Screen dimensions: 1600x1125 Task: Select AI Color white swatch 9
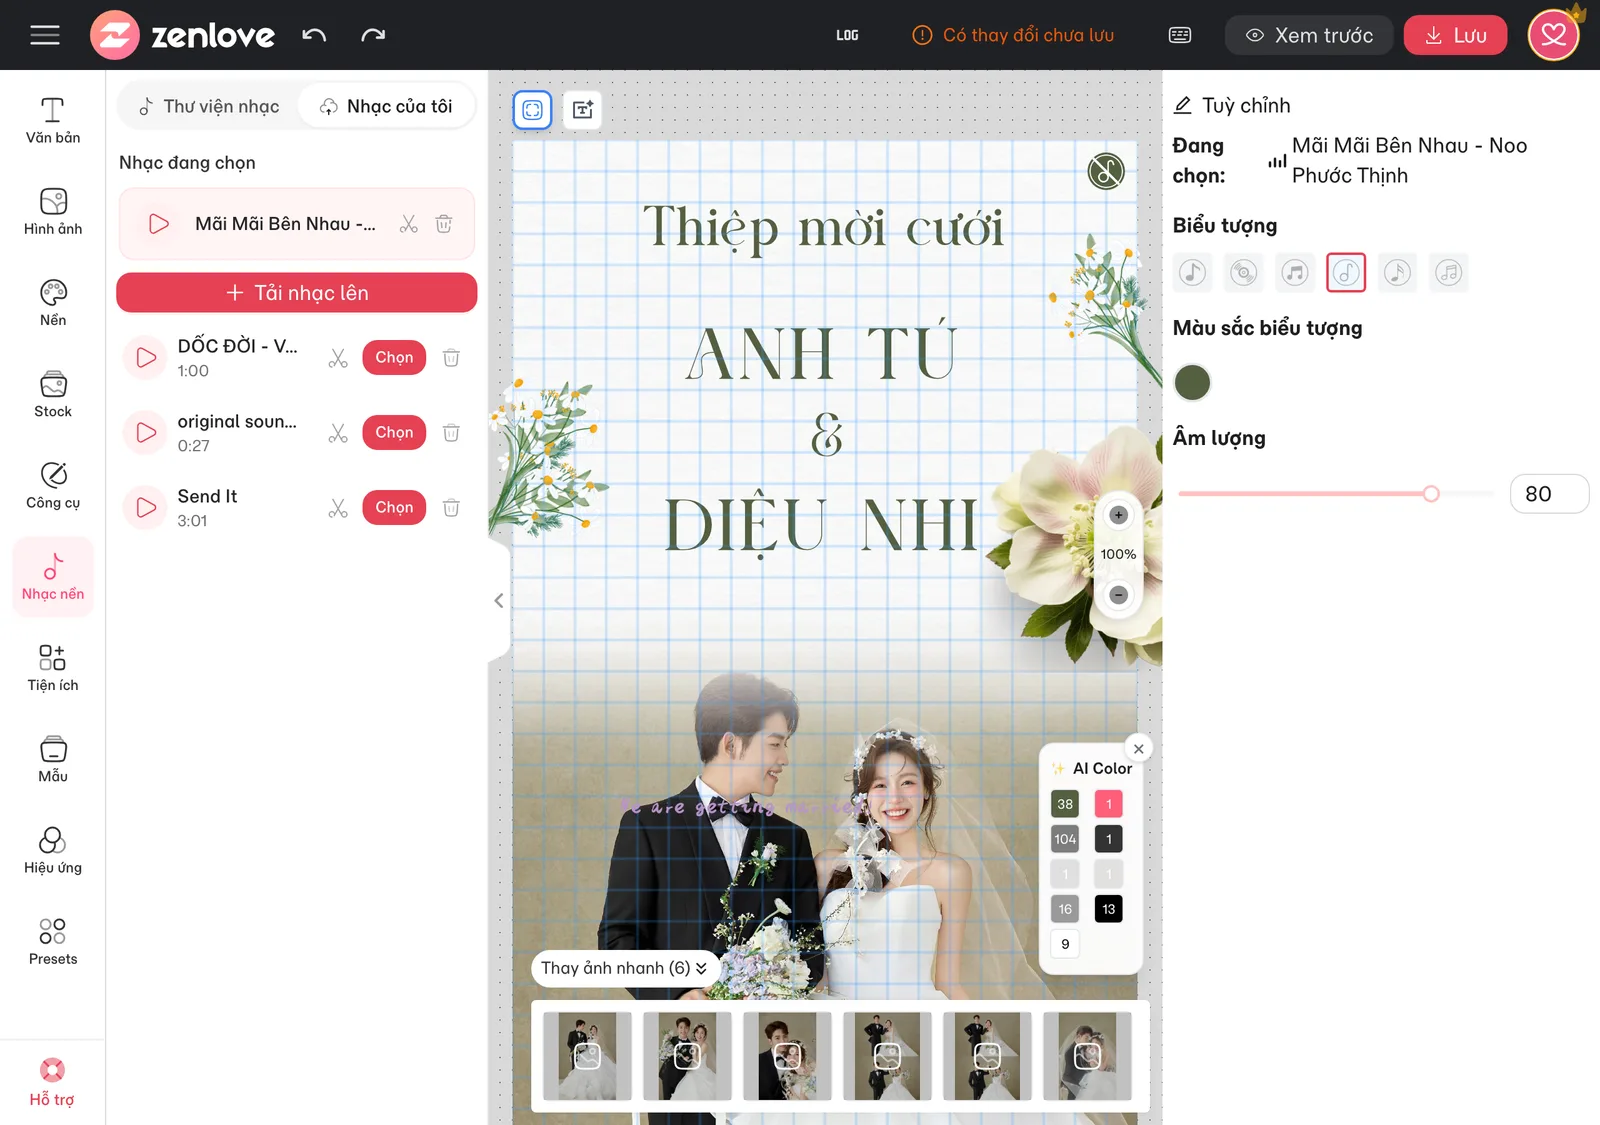[1065, 943]
